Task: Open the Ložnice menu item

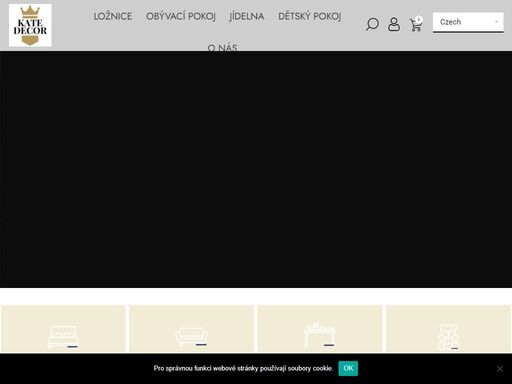Action: point(113,16)
